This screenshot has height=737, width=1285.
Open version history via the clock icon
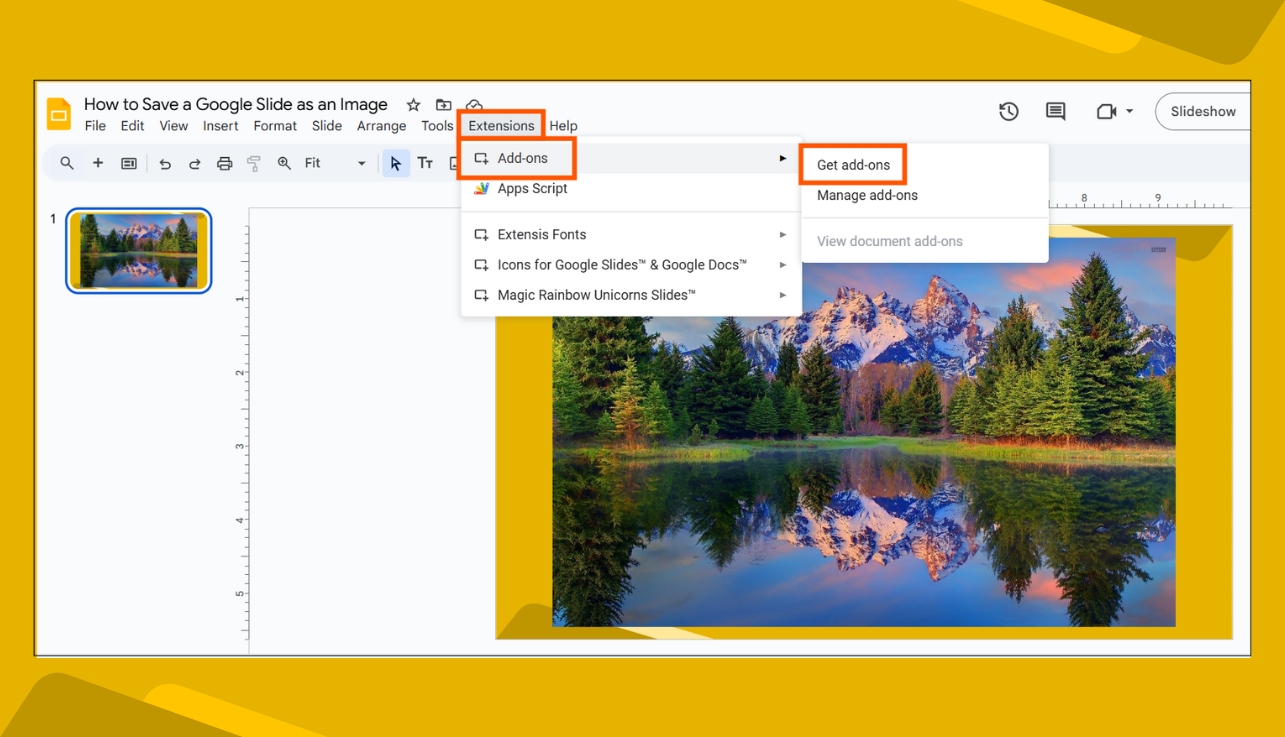click(x=1008, y=112)
